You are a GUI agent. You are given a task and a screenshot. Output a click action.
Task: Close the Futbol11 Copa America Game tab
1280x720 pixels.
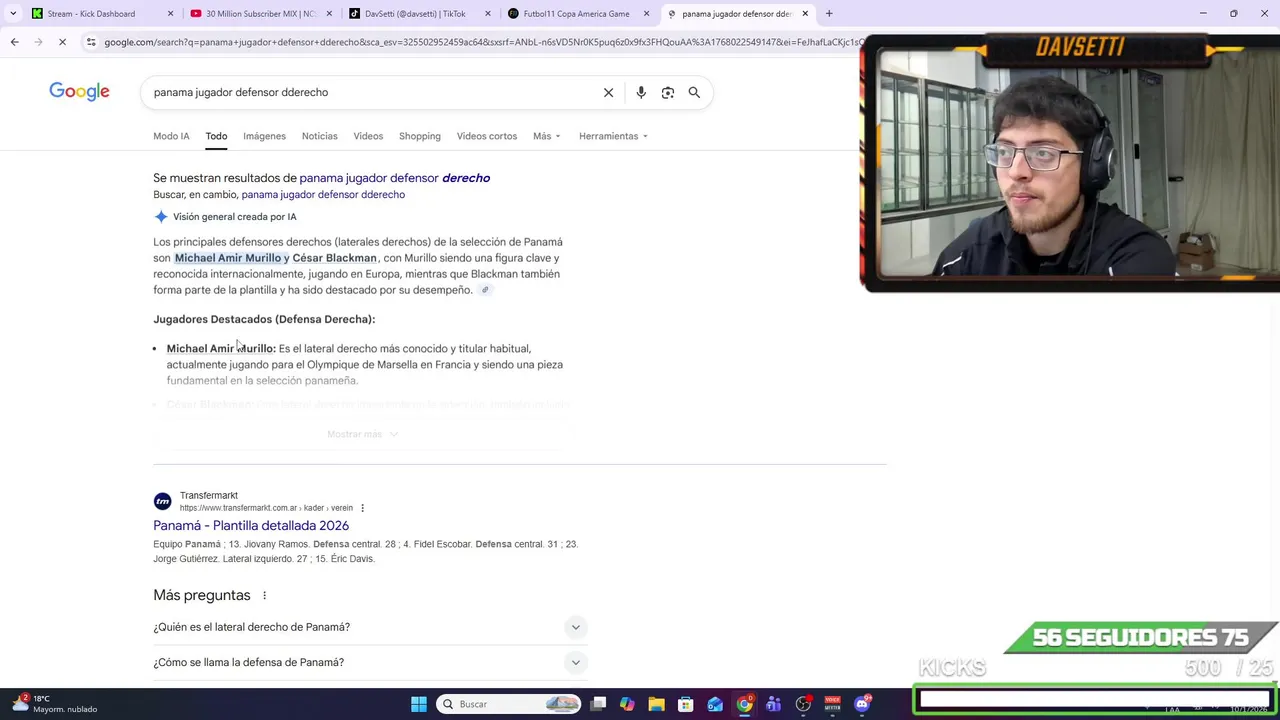pos(646,14)
